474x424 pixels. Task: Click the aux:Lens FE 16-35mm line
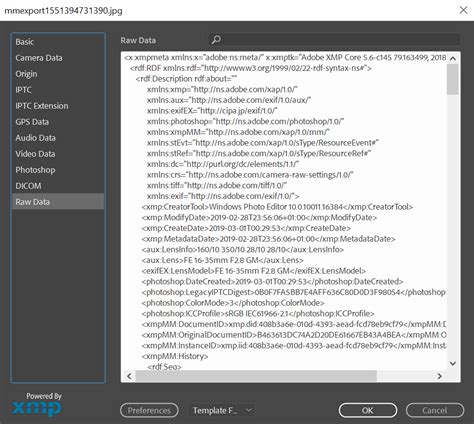click(223, 260)
